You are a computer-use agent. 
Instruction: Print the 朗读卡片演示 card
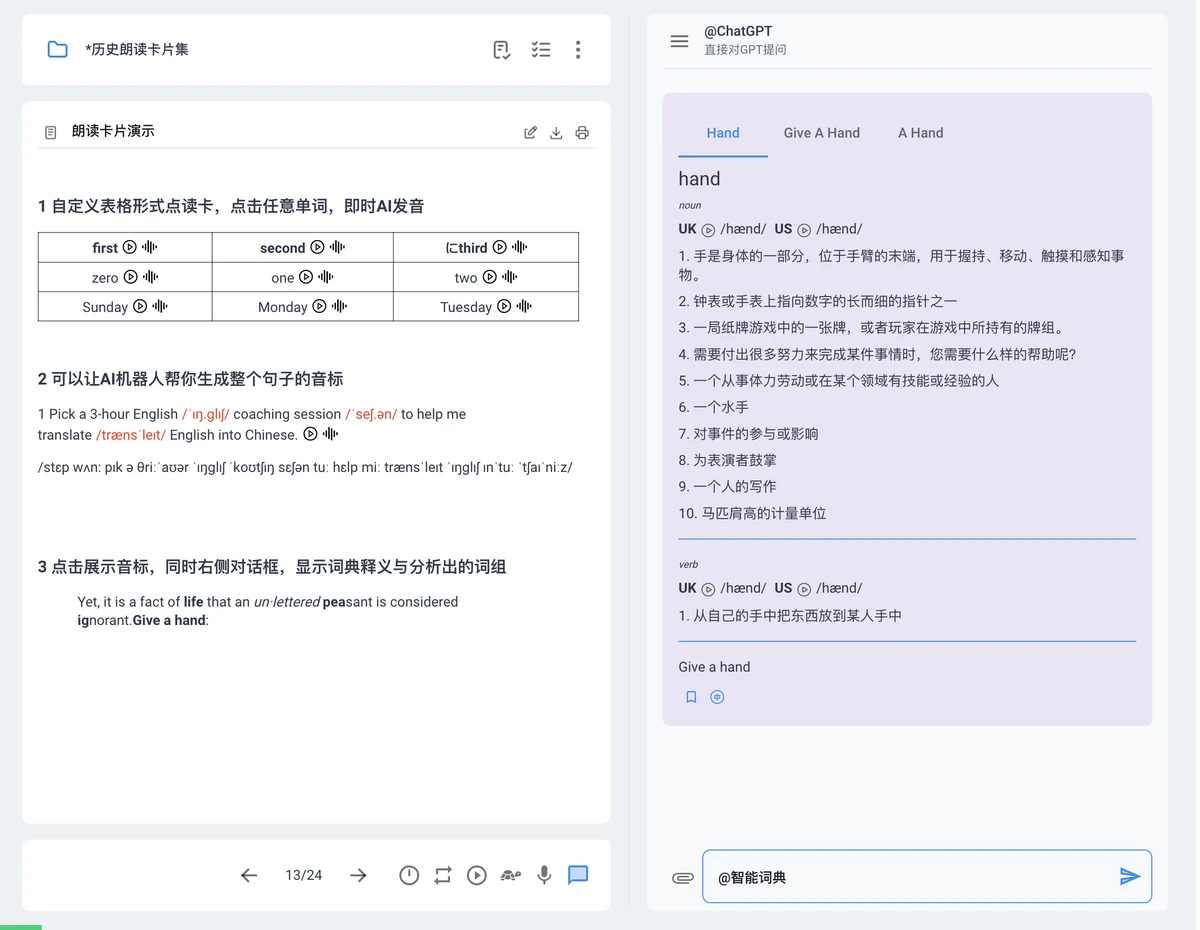(582, 133)
